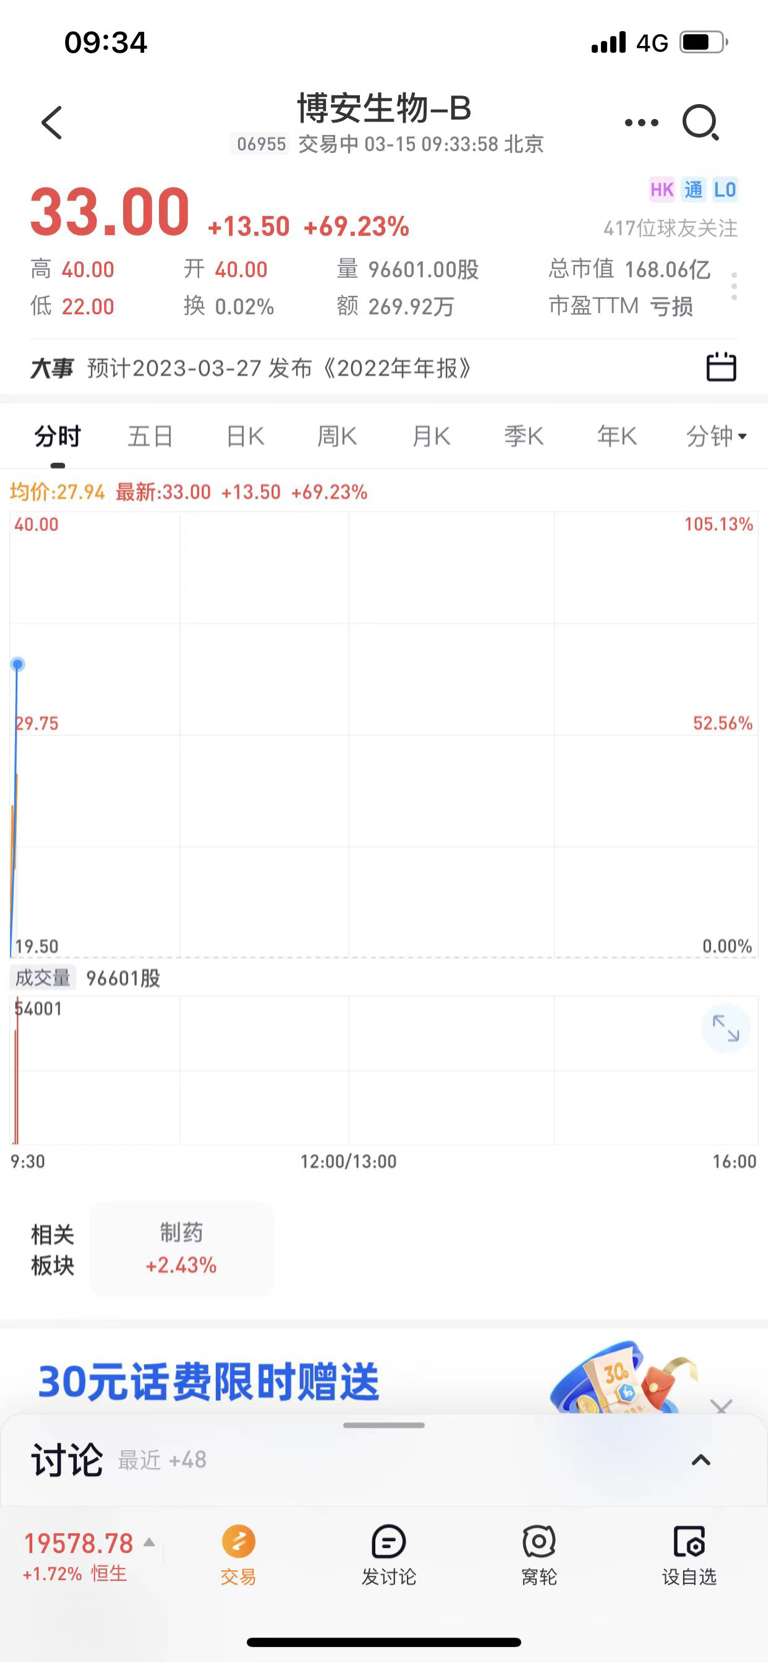Switch to the 日K tab

click(x=245, y=436)
